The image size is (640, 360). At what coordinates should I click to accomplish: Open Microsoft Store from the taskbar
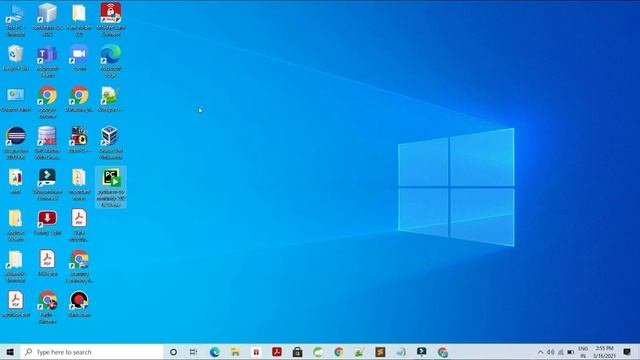pos(297,352)
